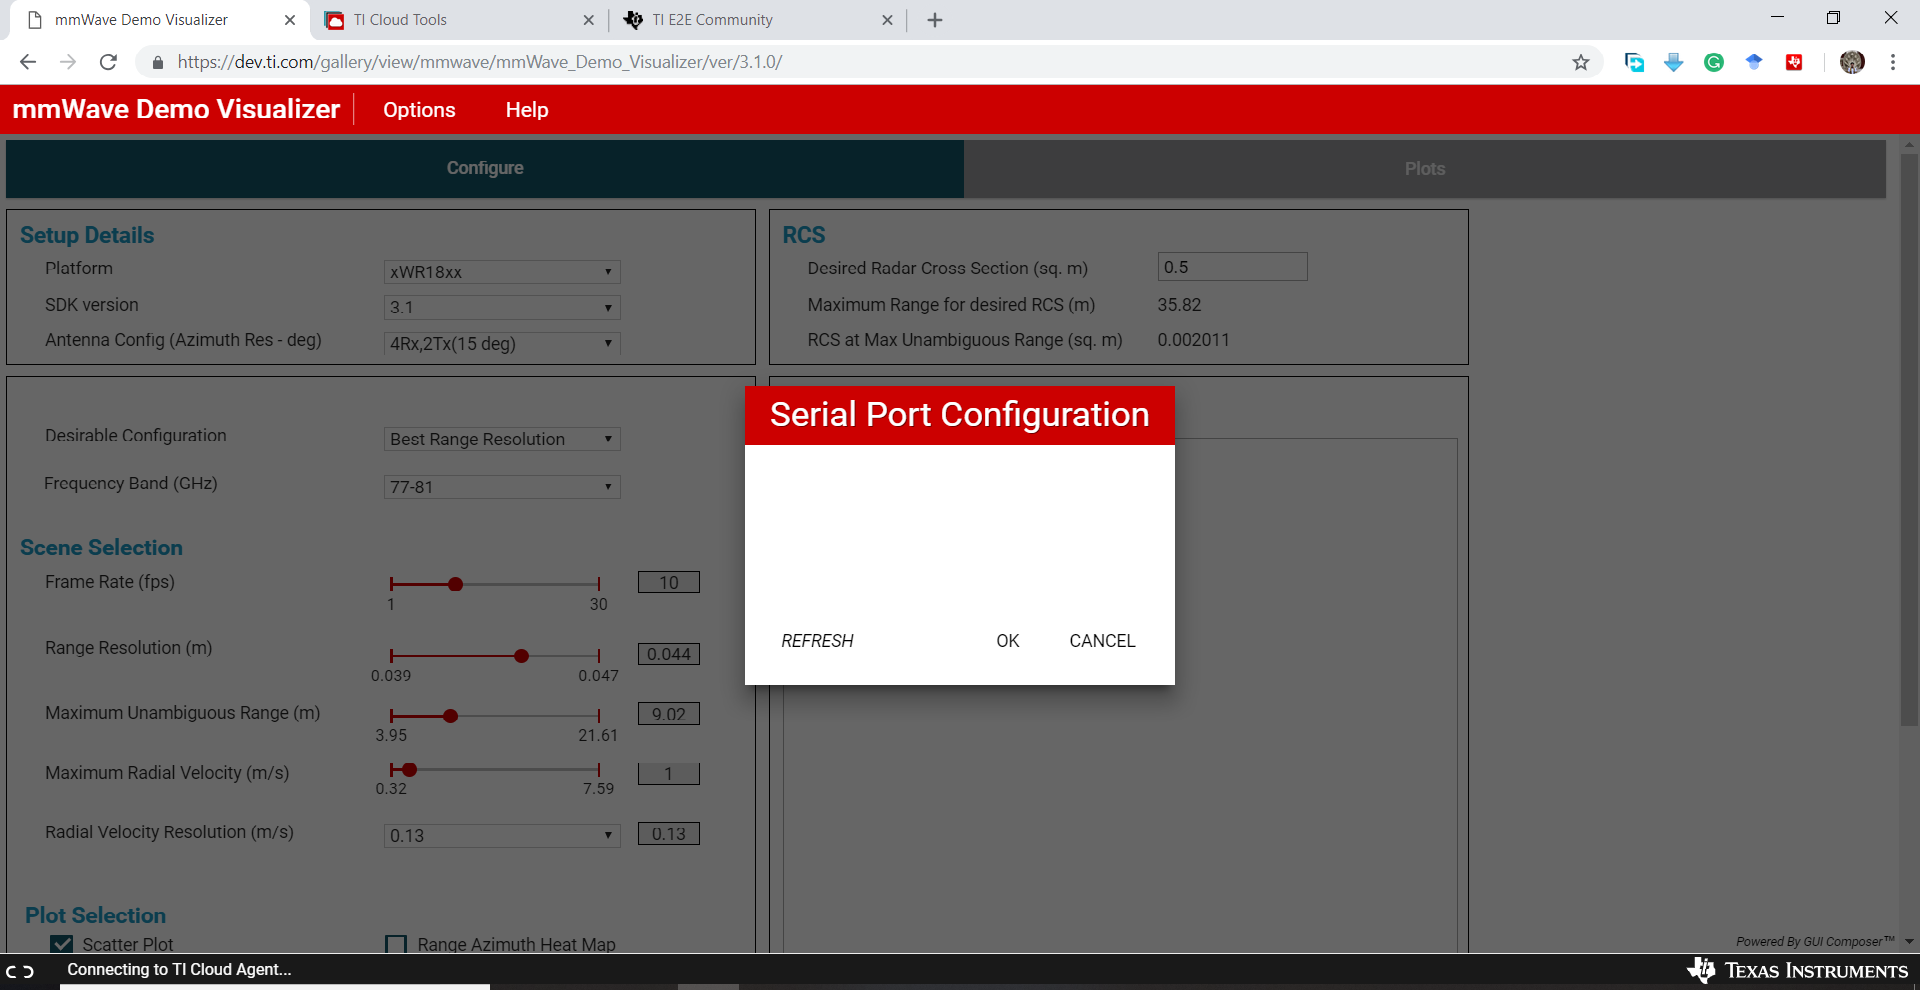Open the Platform dropdown

click(502, 272)
